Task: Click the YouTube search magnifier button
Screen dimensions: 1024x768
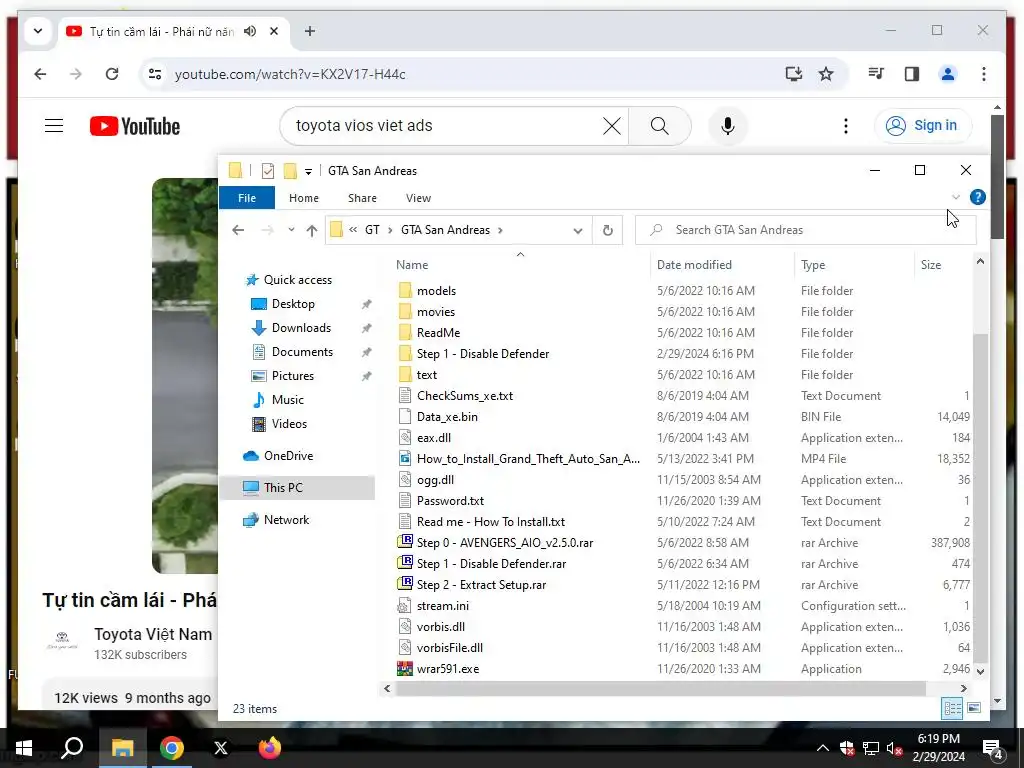Action: click(x=660, y=125)
